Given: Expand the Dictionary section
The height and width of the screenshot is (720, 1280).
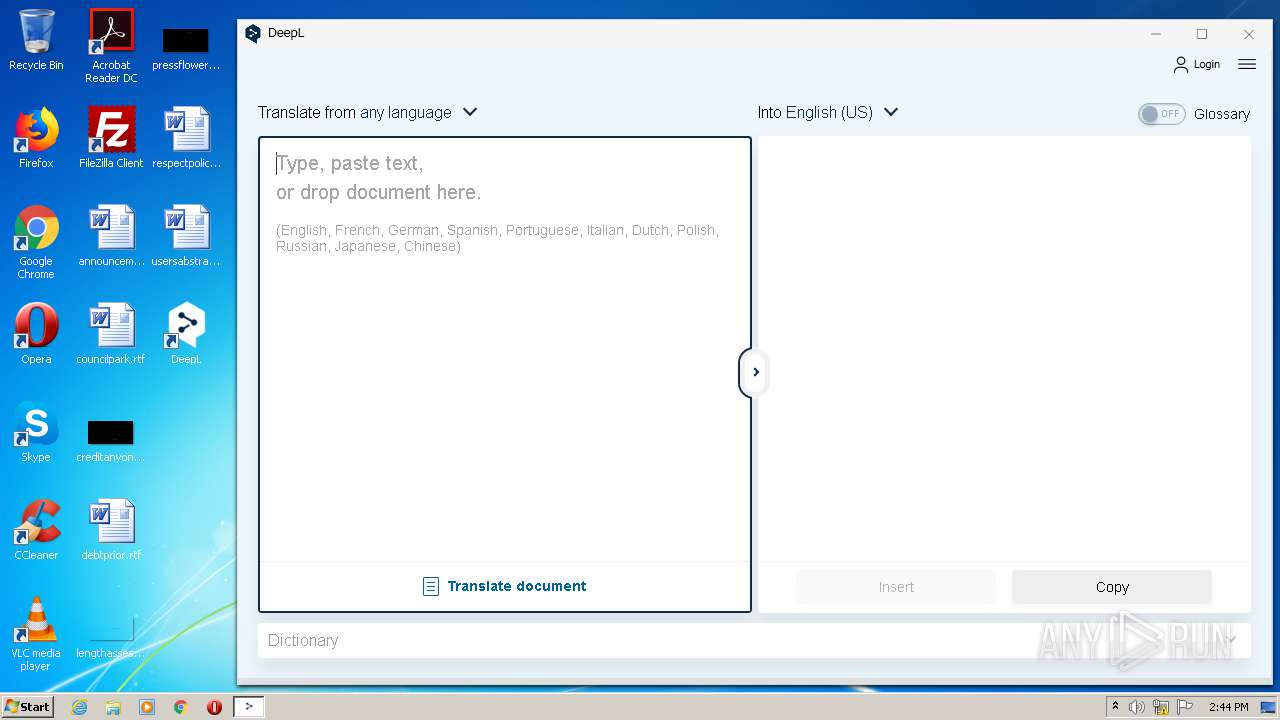Looking at the screenshot, I should pyautogui.click(x=754, y=640).
